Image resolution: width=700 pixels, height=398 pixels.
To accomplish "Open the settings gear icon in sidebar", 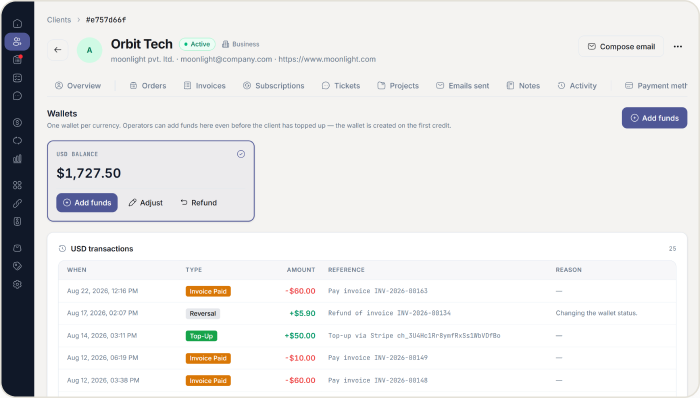I will [x=17, y=284].
